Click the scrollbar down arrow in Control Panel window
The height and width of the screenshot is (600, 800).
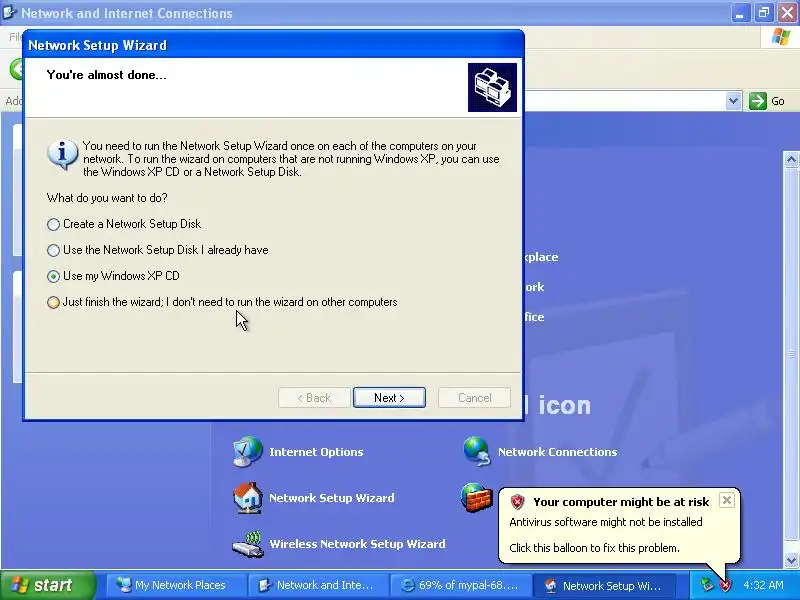(791, 560)
